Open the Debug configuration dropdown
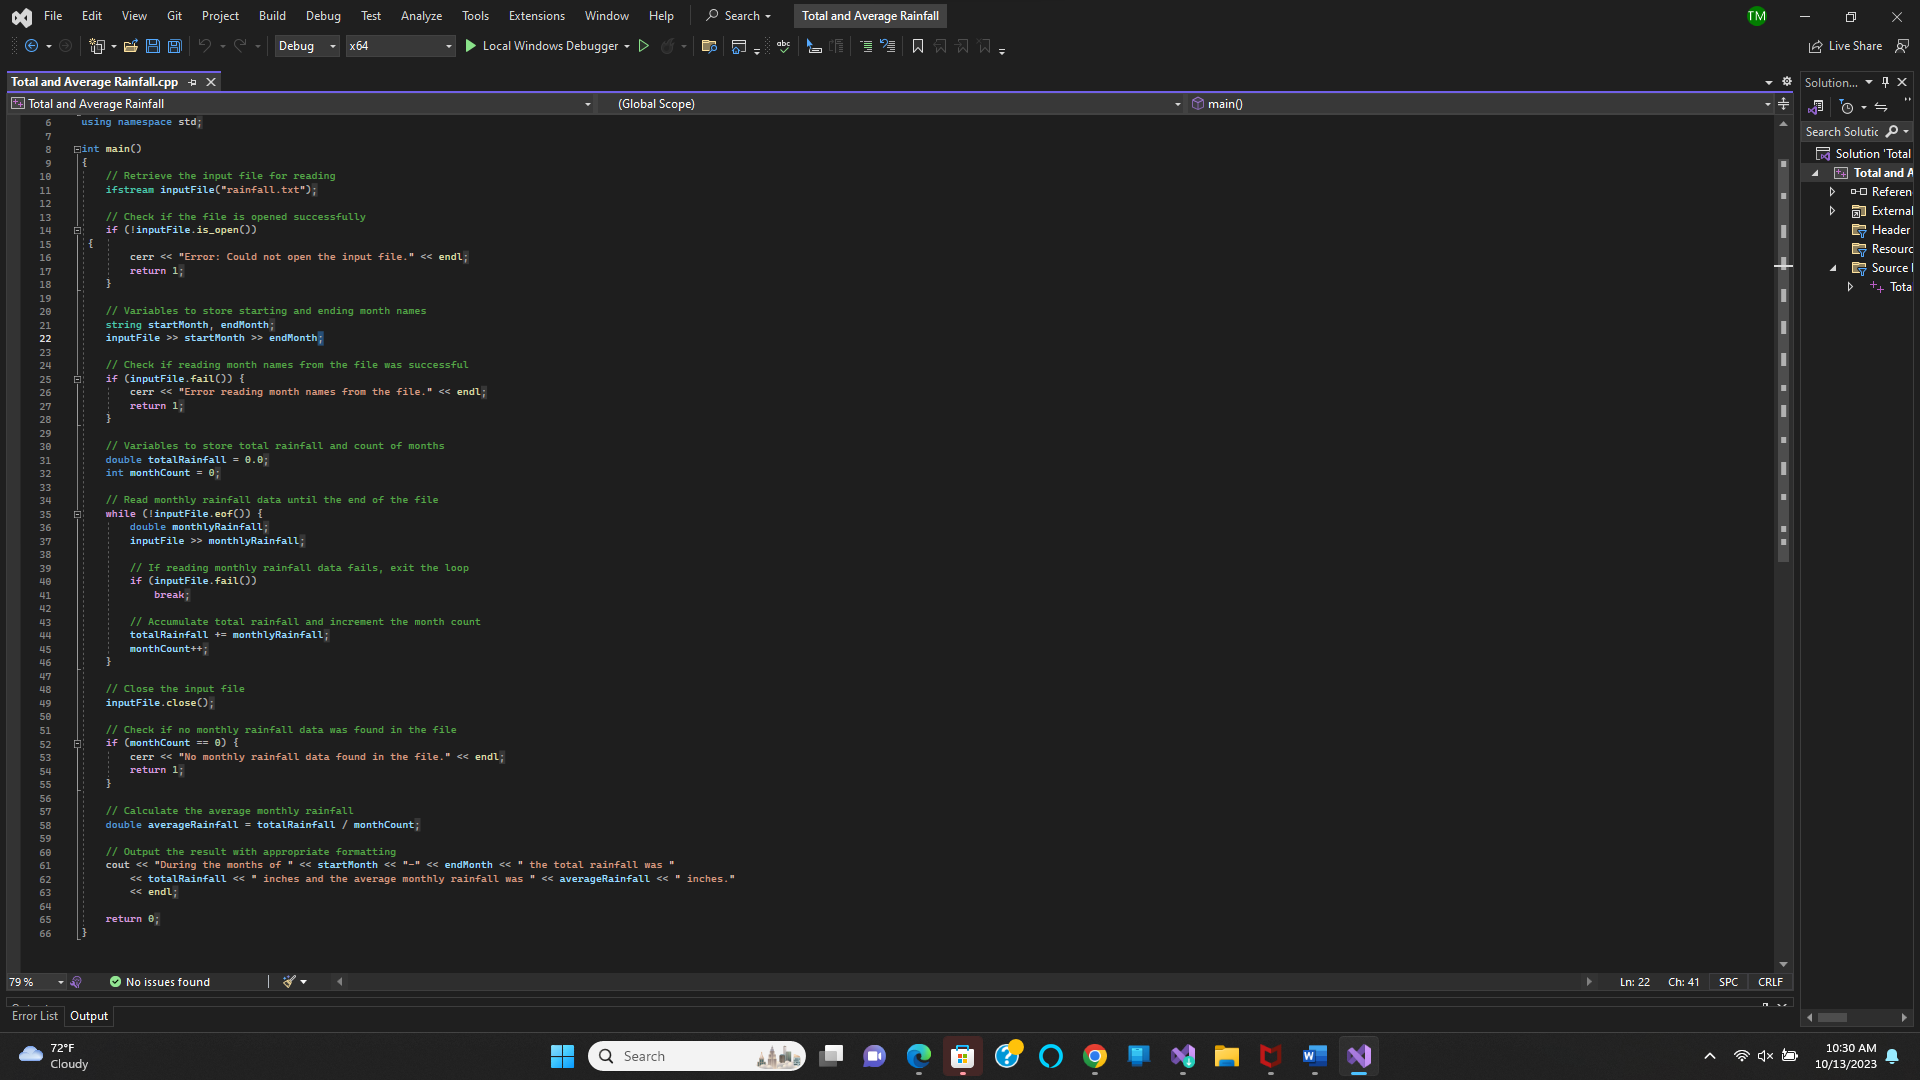The width and height of the screenshot is (1920, 1080). point(307,46)
